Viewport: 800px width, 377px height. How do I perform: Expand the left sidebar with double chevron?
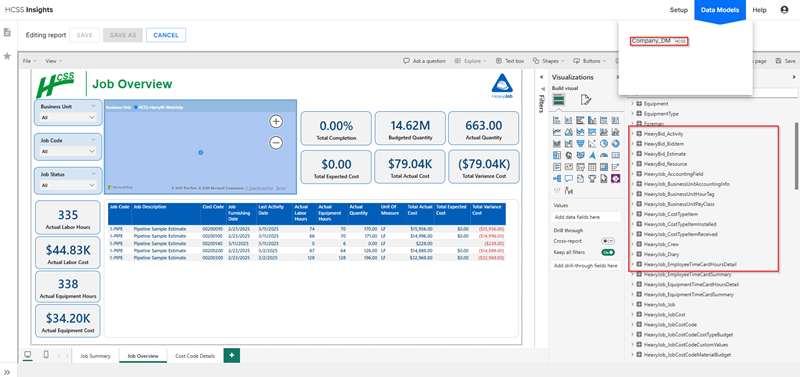tap(7, 372)
